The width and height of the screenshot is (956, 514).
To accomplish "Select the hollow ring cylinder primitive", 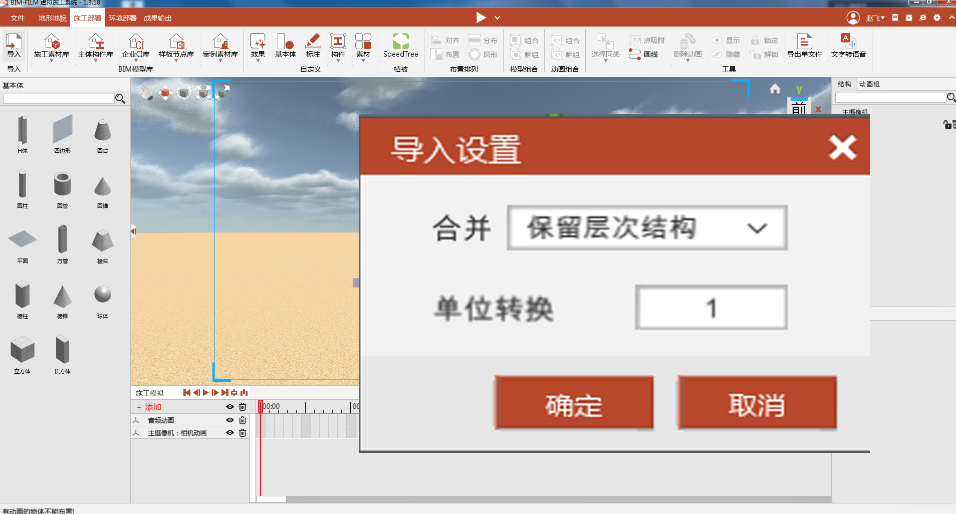I will click(62, 185).
